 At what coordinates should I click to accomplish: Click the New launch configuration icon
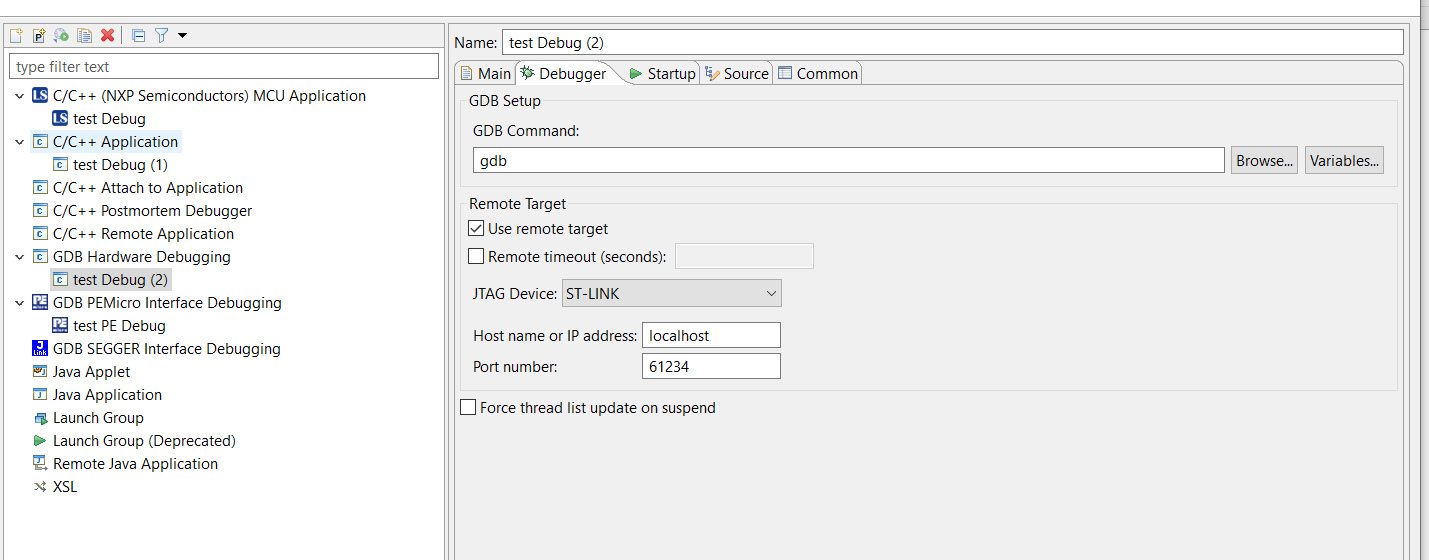[x=16, y=35]
